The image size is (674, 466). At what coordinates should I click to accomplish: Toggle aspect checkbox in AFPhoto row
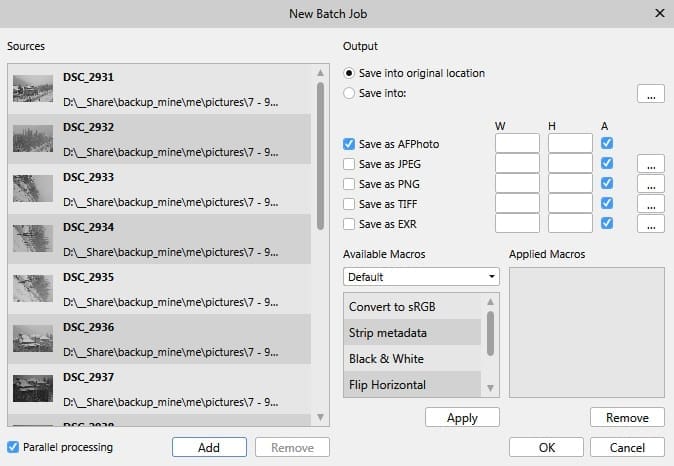[607, 143]
